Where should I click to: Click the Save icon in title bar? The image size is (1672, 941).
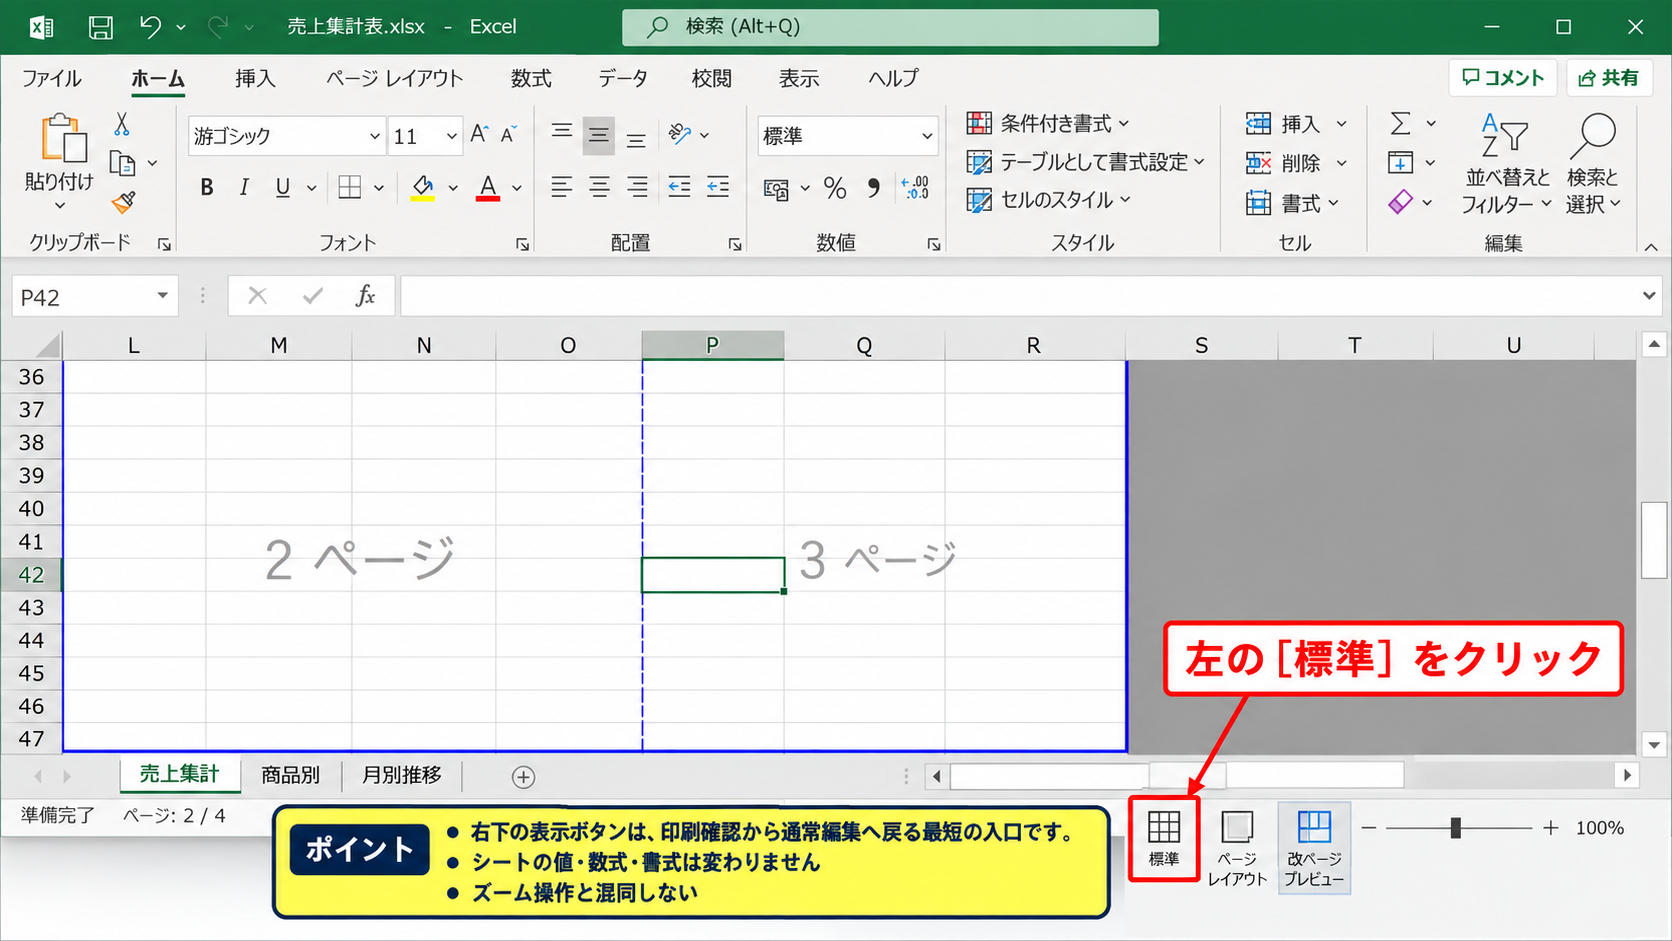[x=100, y=27]
